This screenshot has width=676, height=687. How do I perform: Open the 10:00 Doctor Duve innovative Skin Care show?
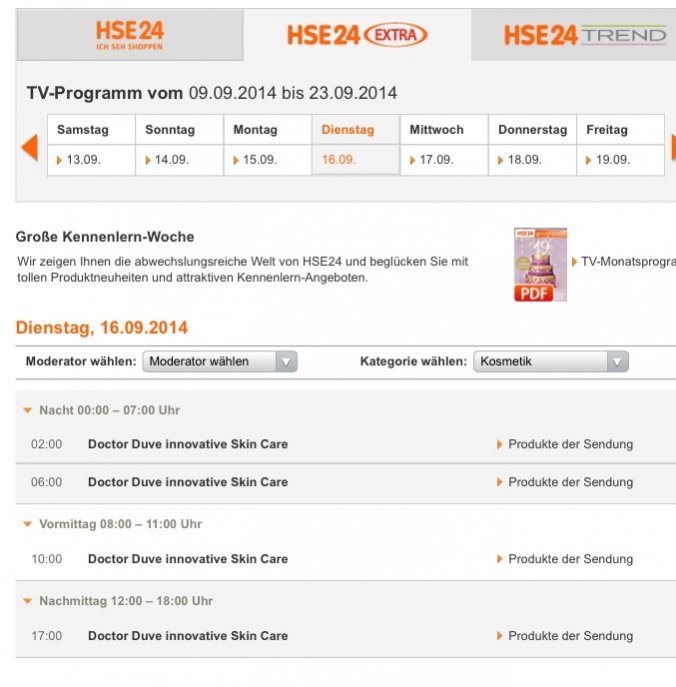click(188, 559)
